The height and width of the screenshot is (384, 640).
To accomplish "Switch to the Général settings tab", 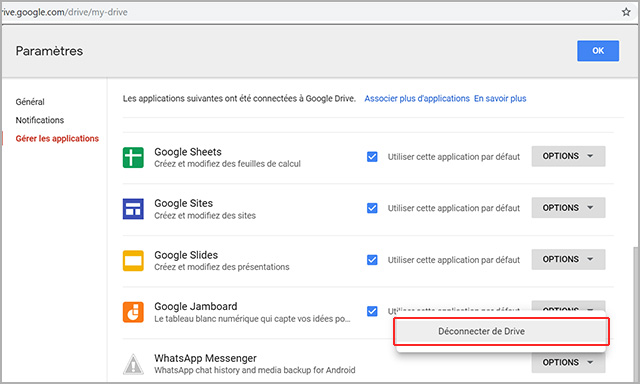I will [30, 102].
